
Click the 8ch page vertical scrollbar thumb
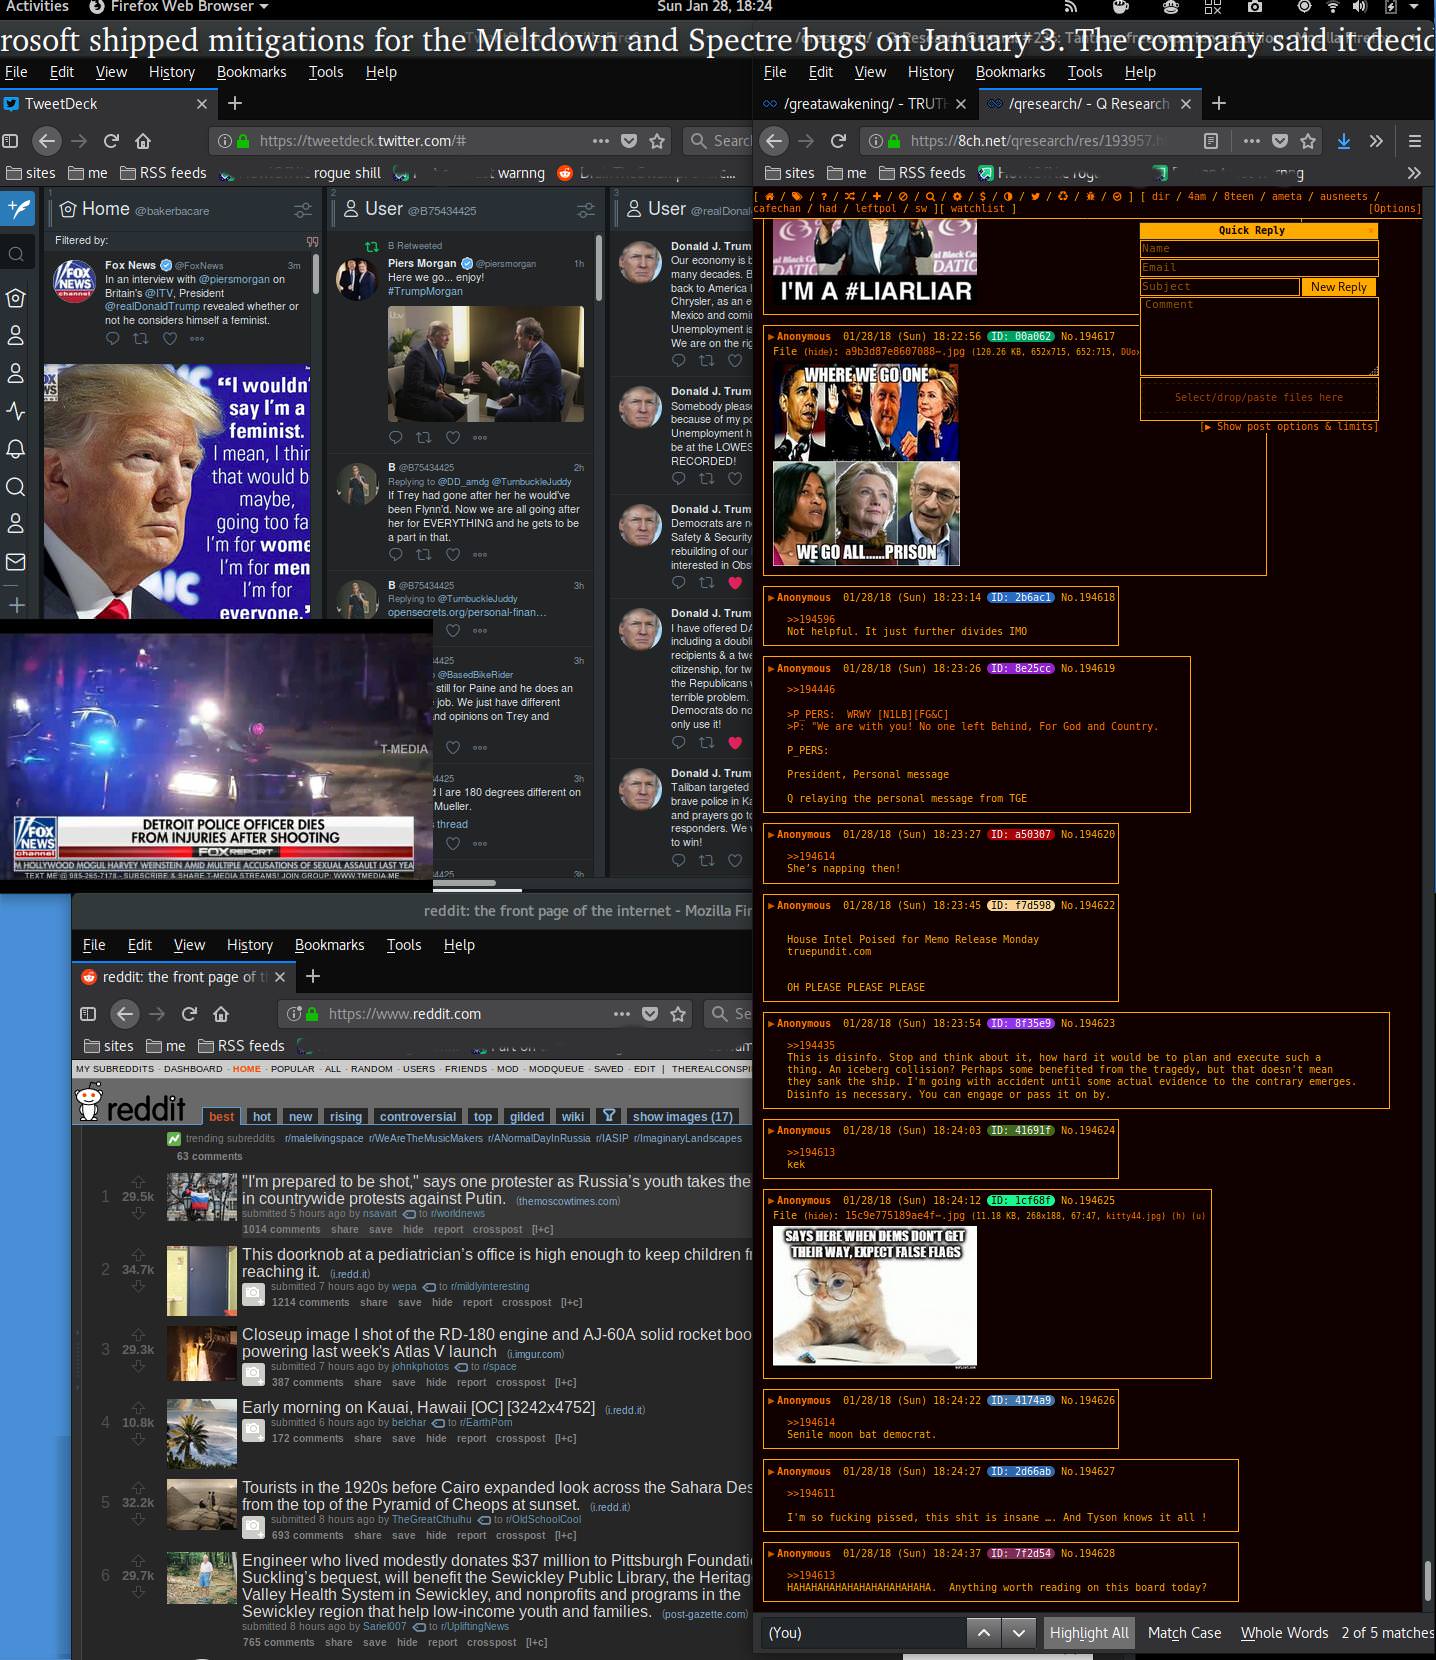[1428, 1581]
